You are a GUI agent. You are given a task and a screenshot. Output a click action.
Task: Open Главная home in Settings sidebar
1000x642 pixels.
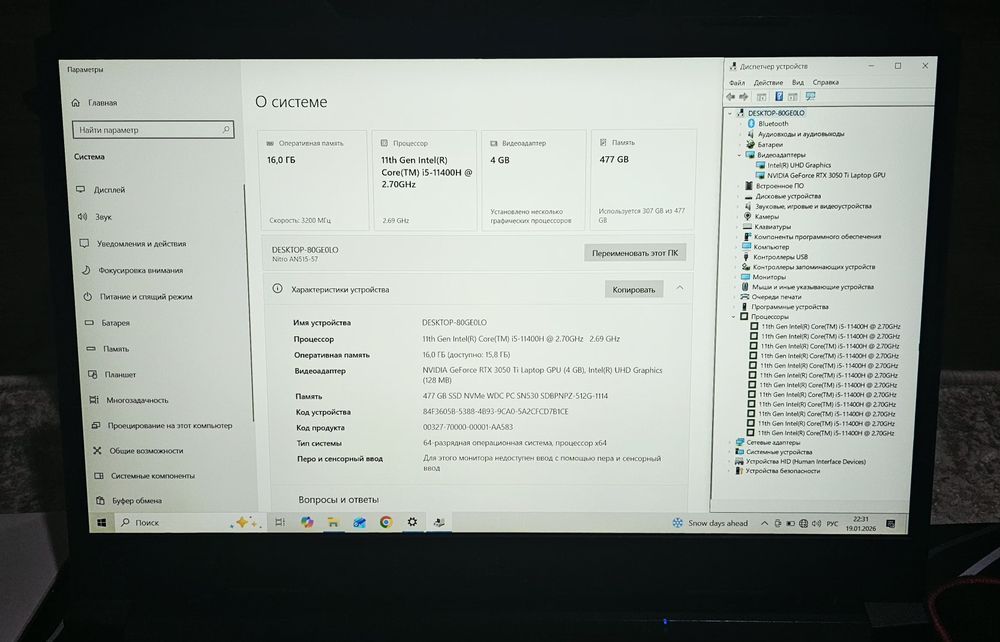pos(94,103)
